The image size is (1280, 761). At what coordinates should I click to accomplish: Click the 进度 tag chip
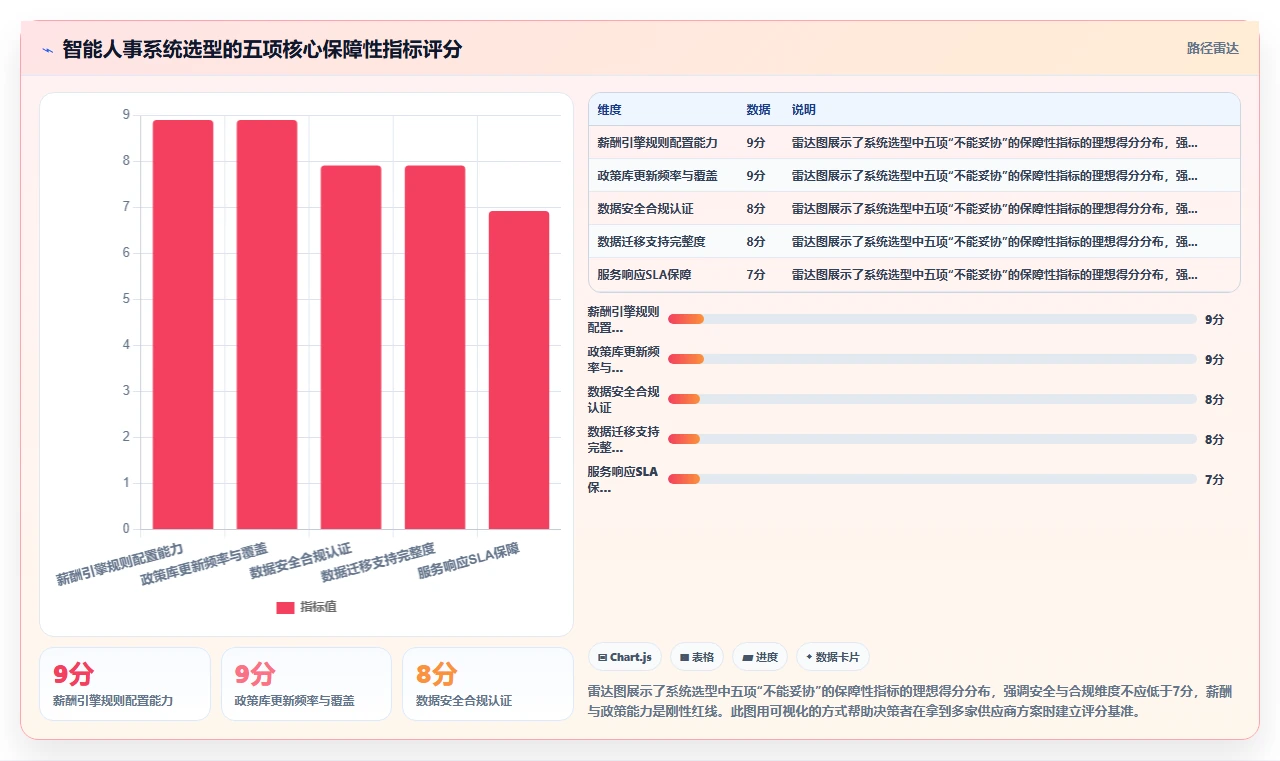760,657
